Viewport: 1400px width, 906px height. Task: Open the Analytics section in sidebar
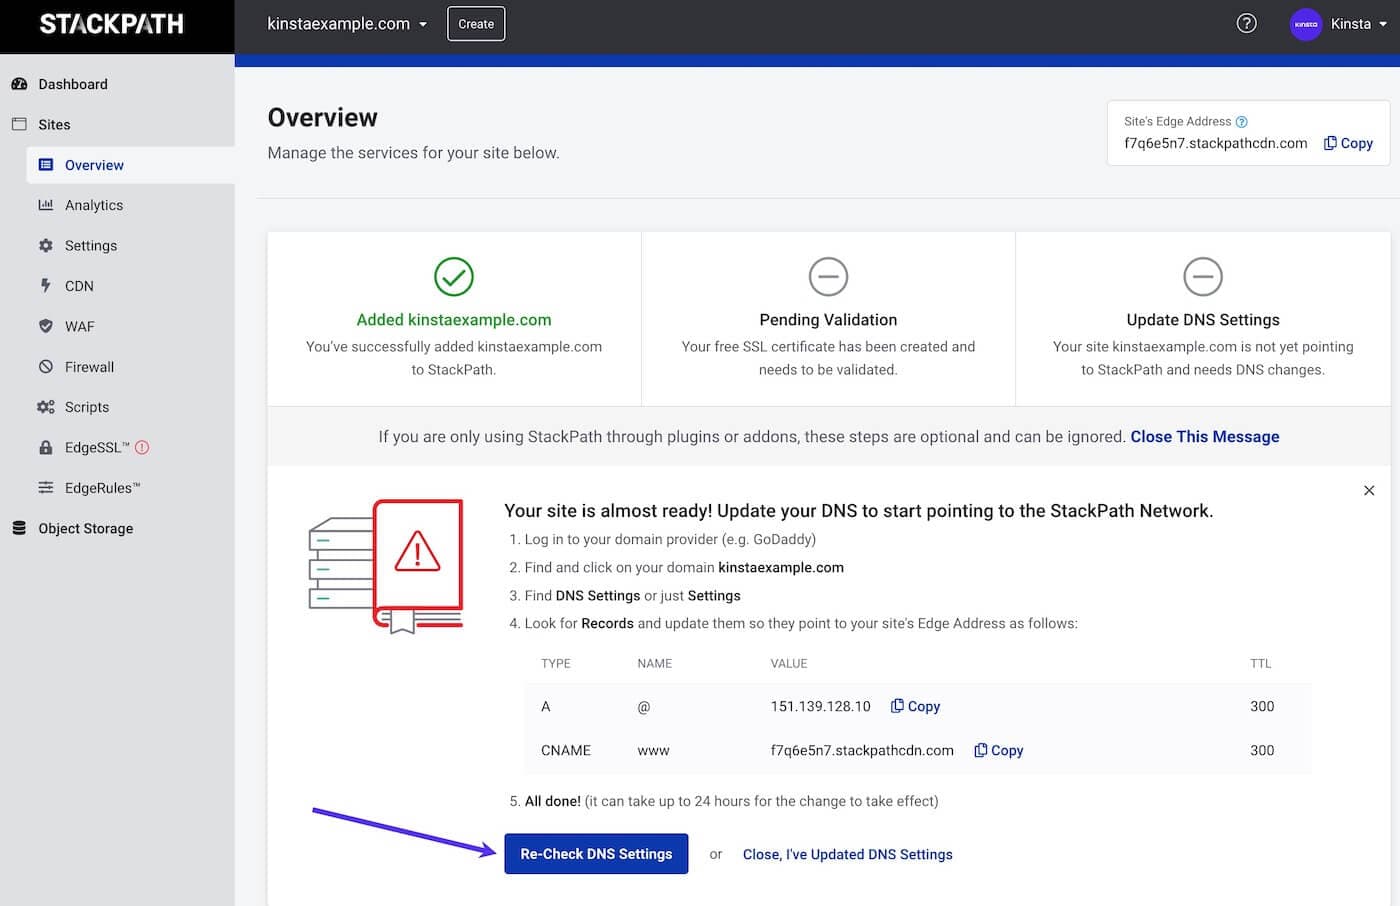[94, 205]
